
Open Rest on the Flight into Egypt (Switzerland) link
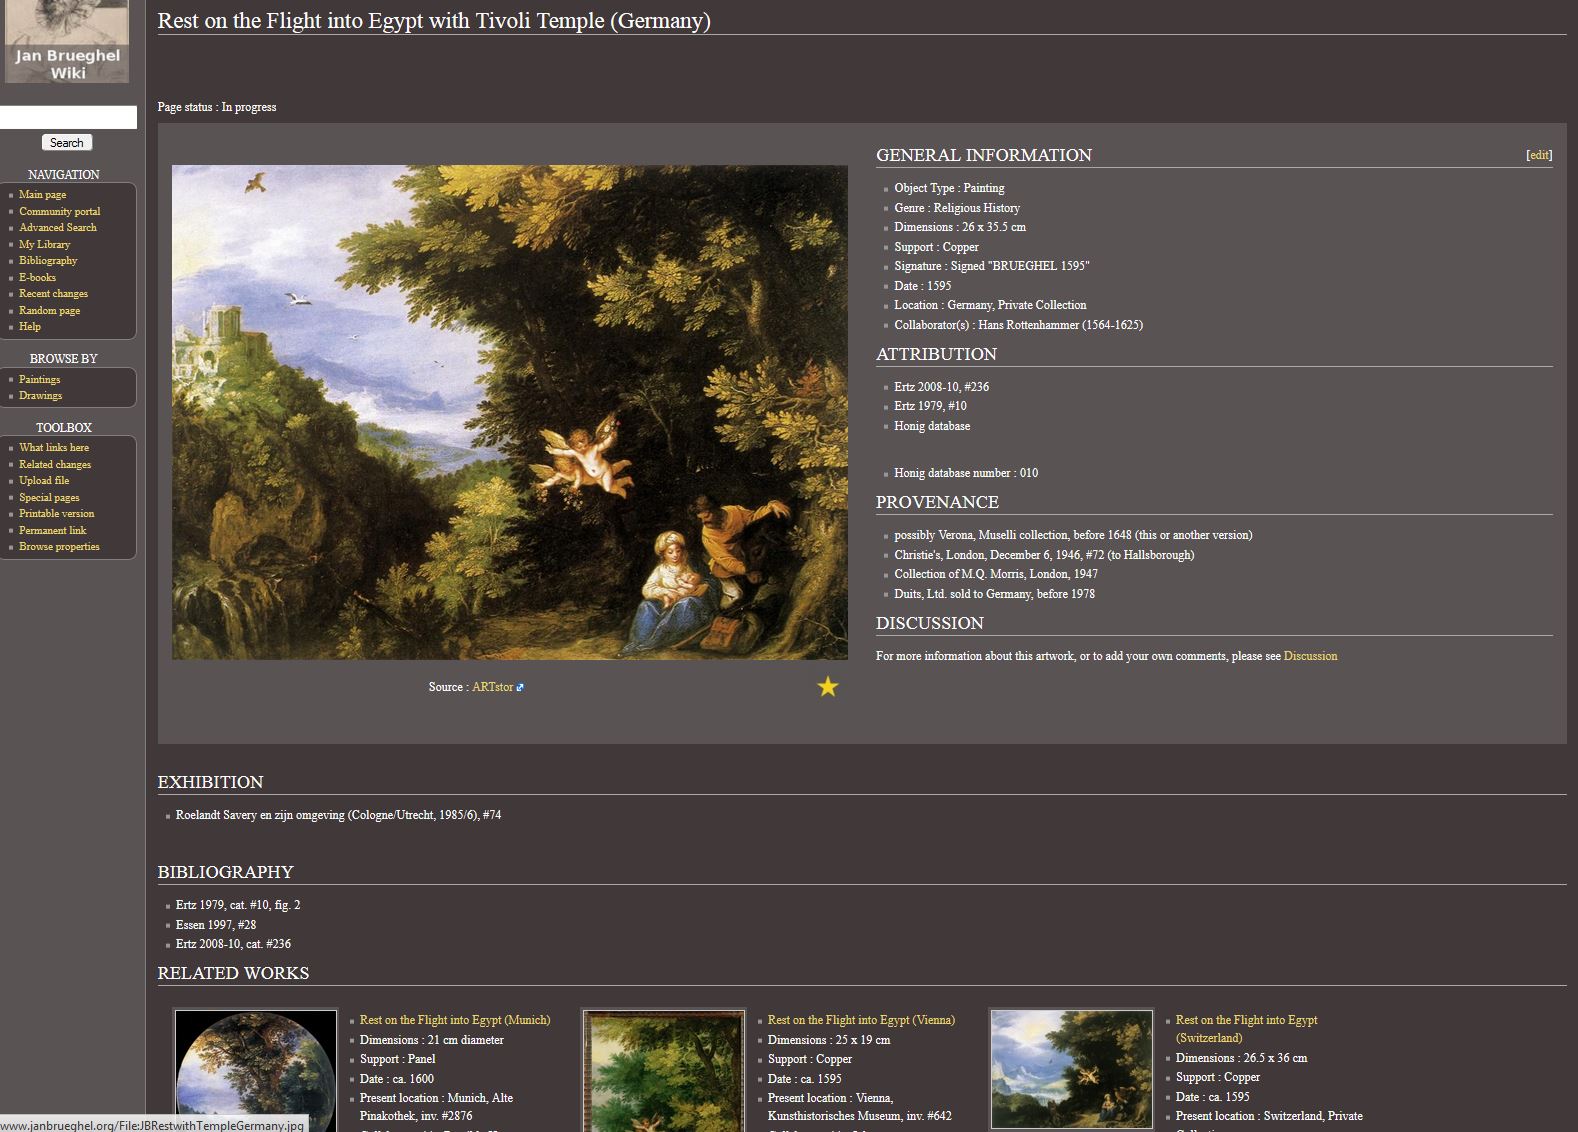(x=1246, y=1029)
